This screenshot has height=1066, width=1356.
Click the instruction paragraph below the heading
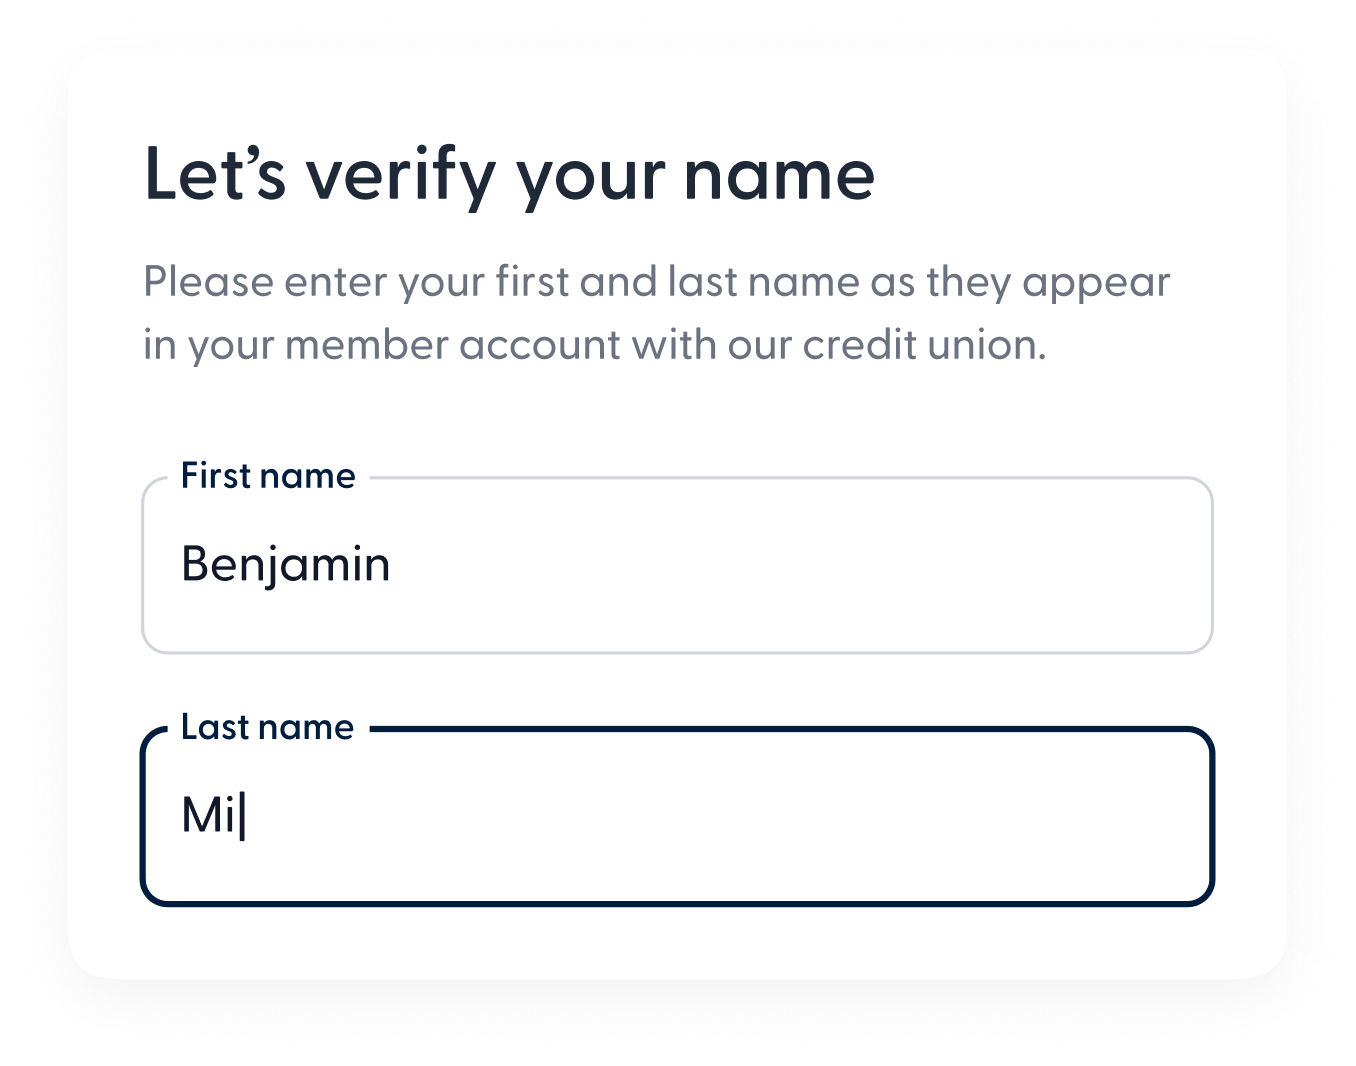(656, 313)
